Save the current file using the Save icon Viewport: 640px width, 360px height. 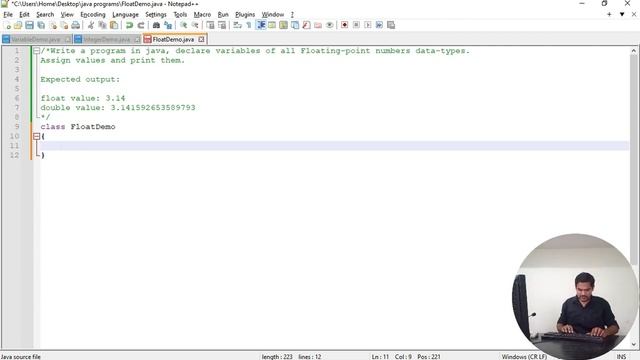click(29, 25)
